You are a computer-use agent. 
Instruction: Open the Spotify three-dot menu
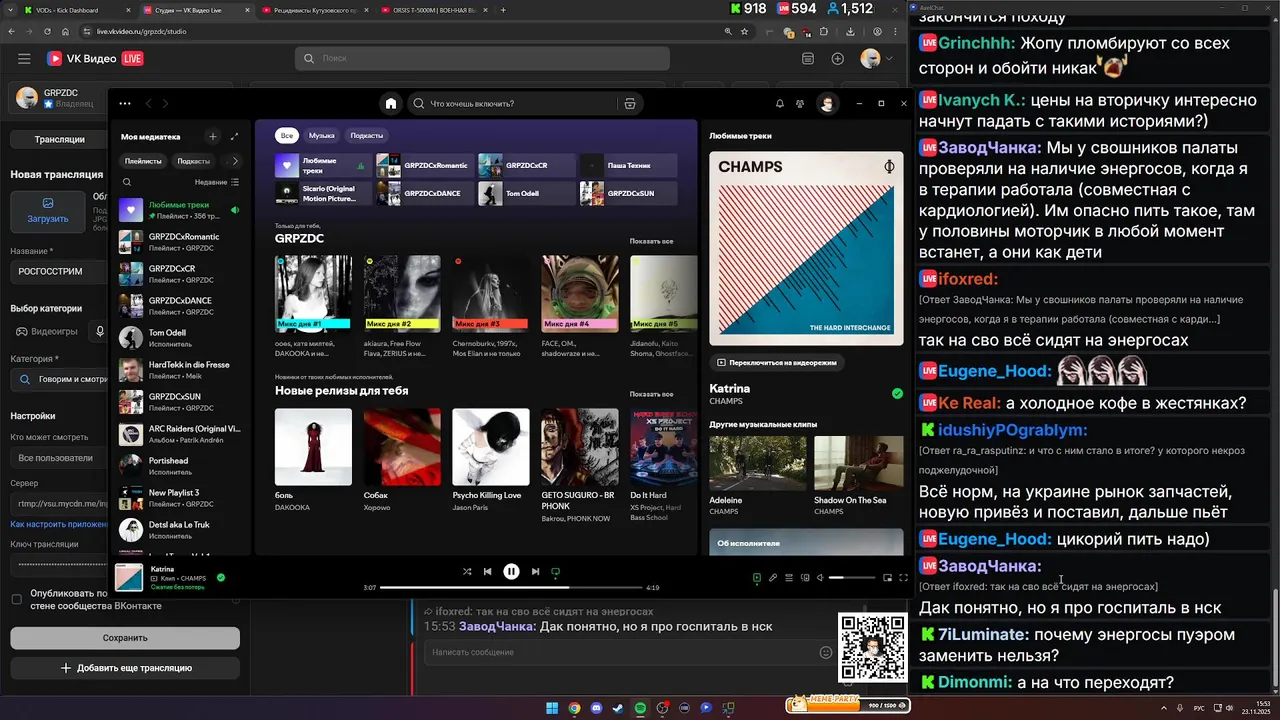tap(124, 103)
